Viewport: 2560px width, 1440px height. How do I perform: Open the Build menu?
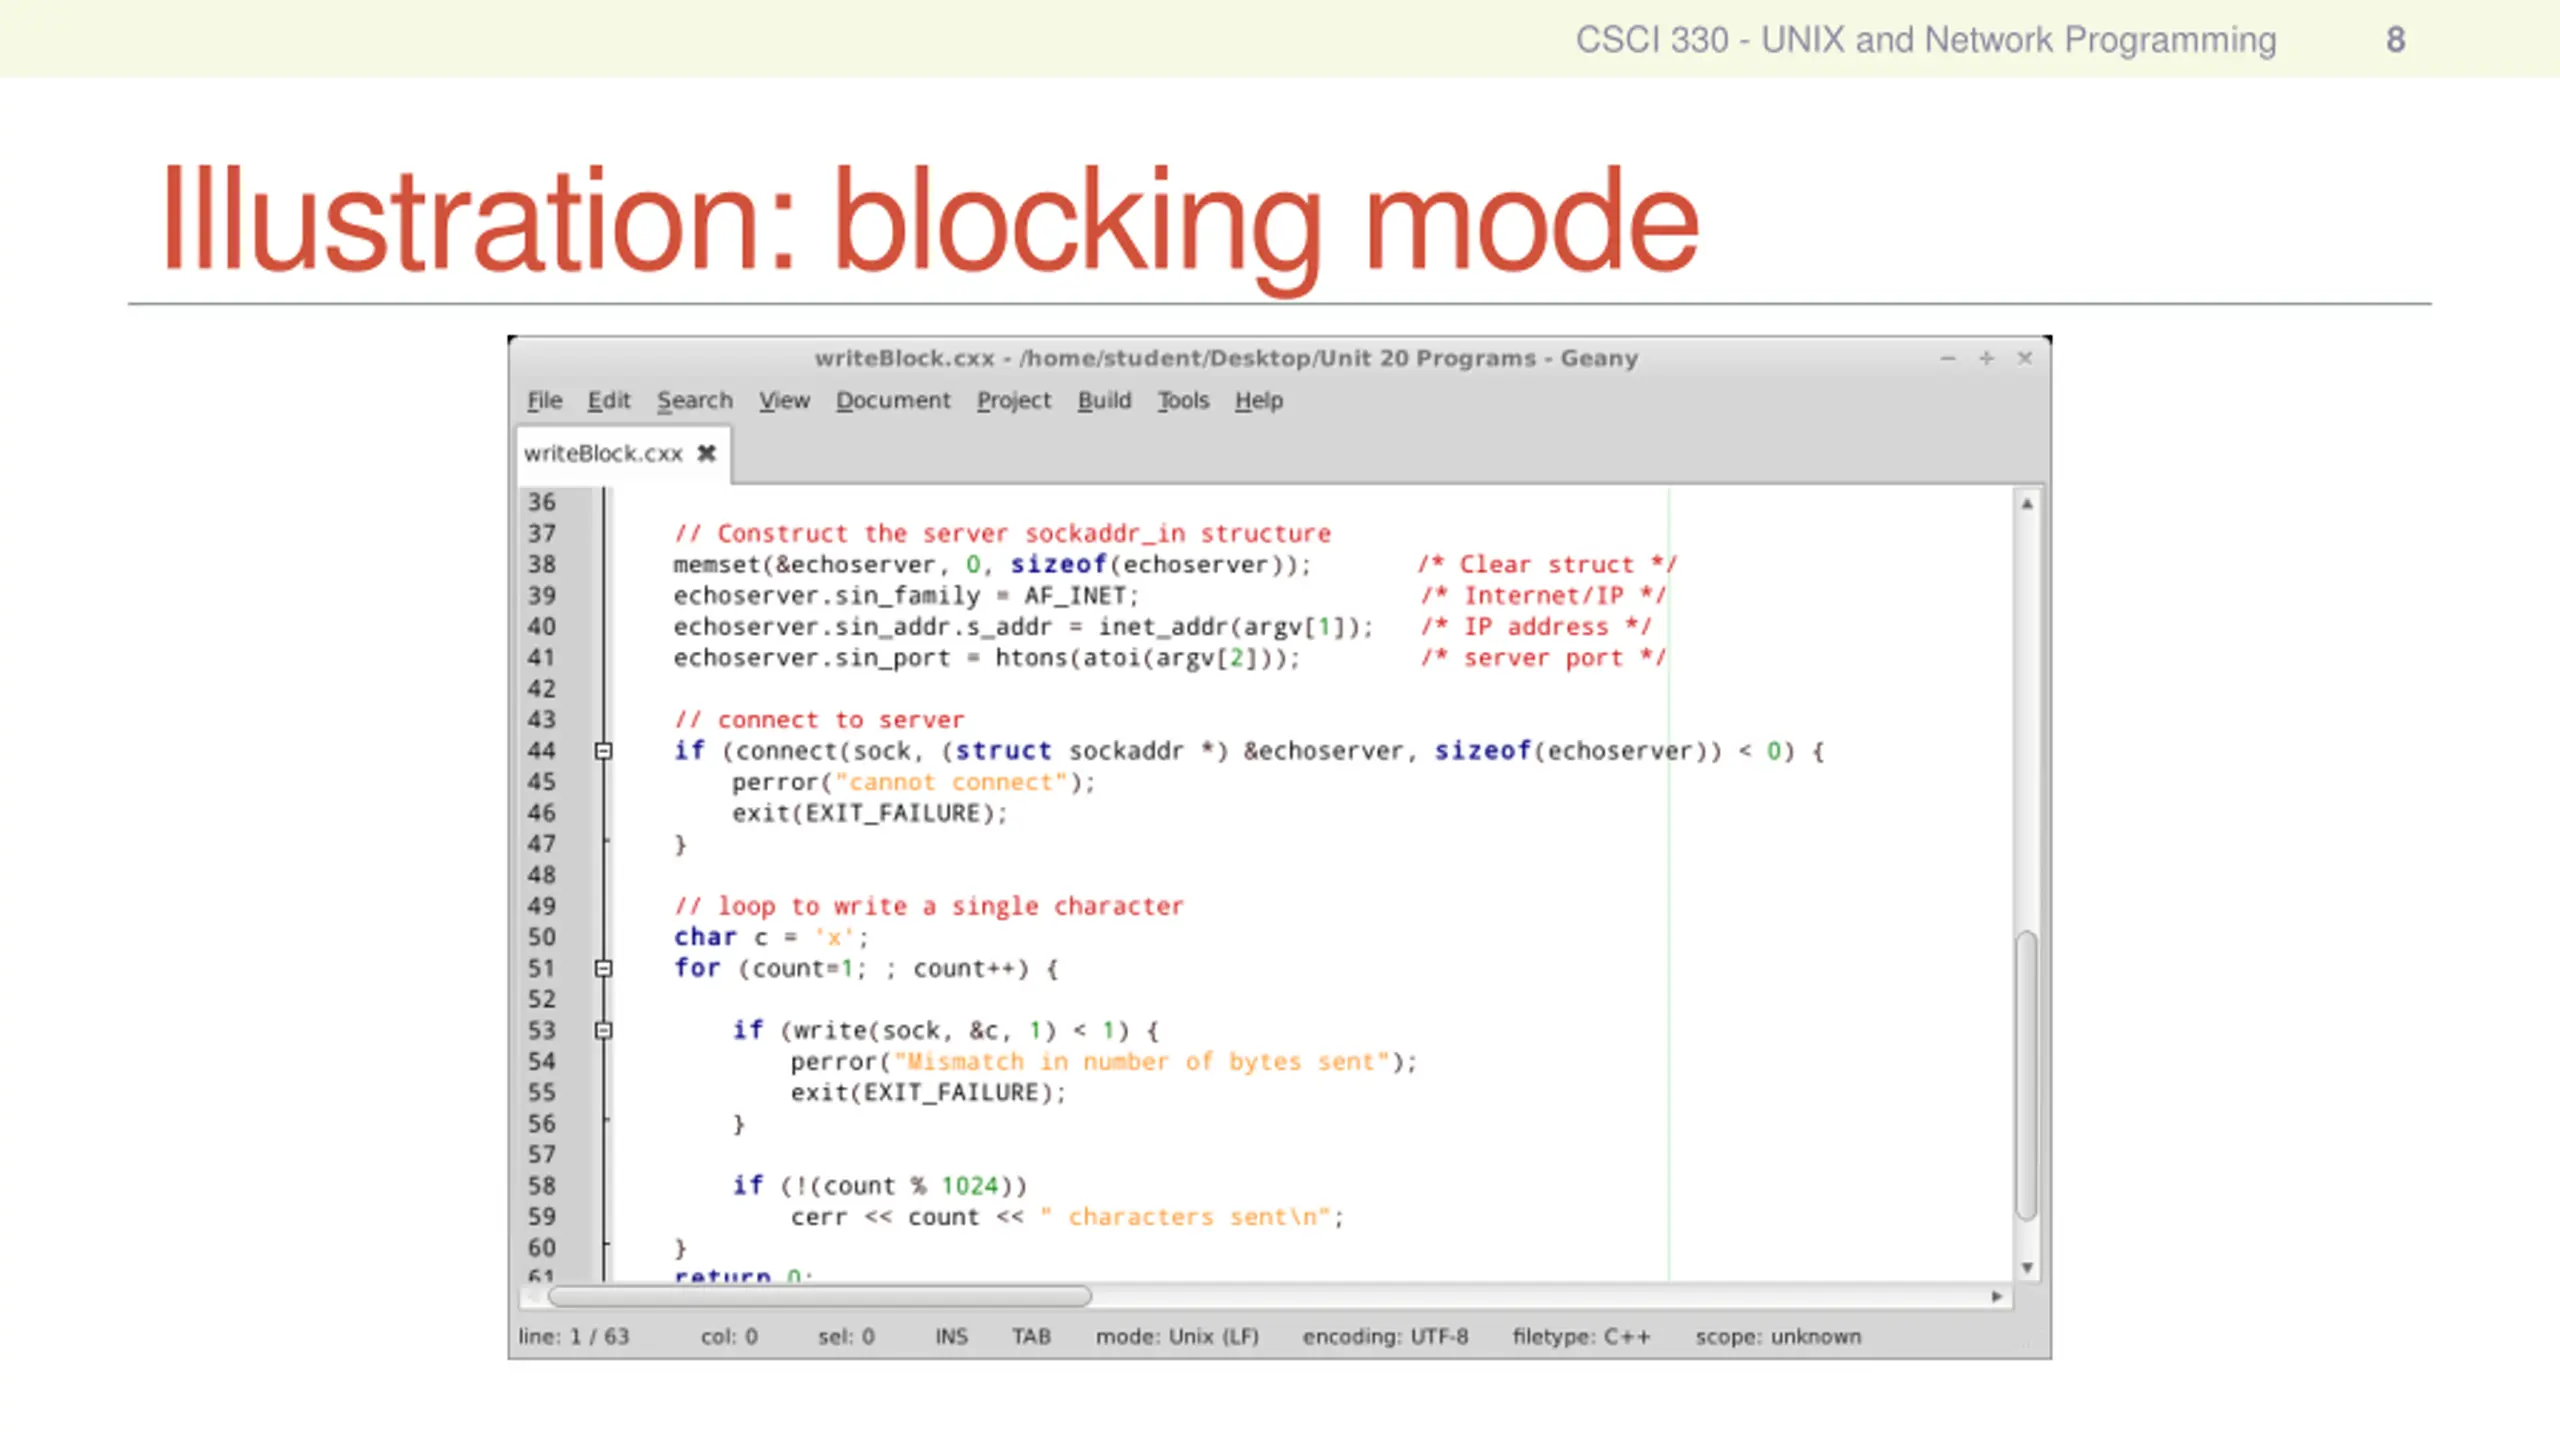pyautogui.click(x=1104, y=400)
